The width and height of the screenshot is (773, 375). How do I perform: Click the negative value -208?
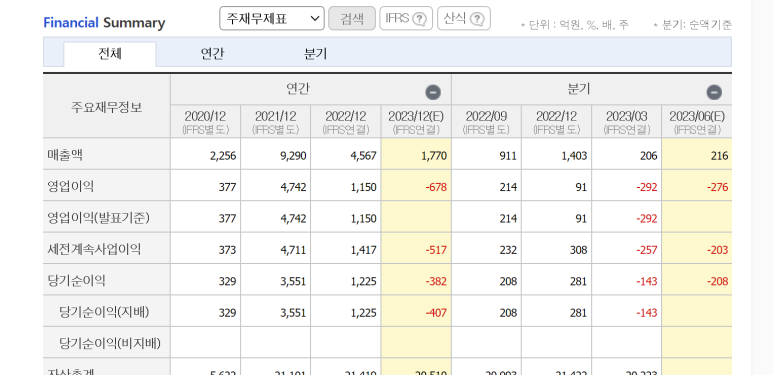(717, 281)
